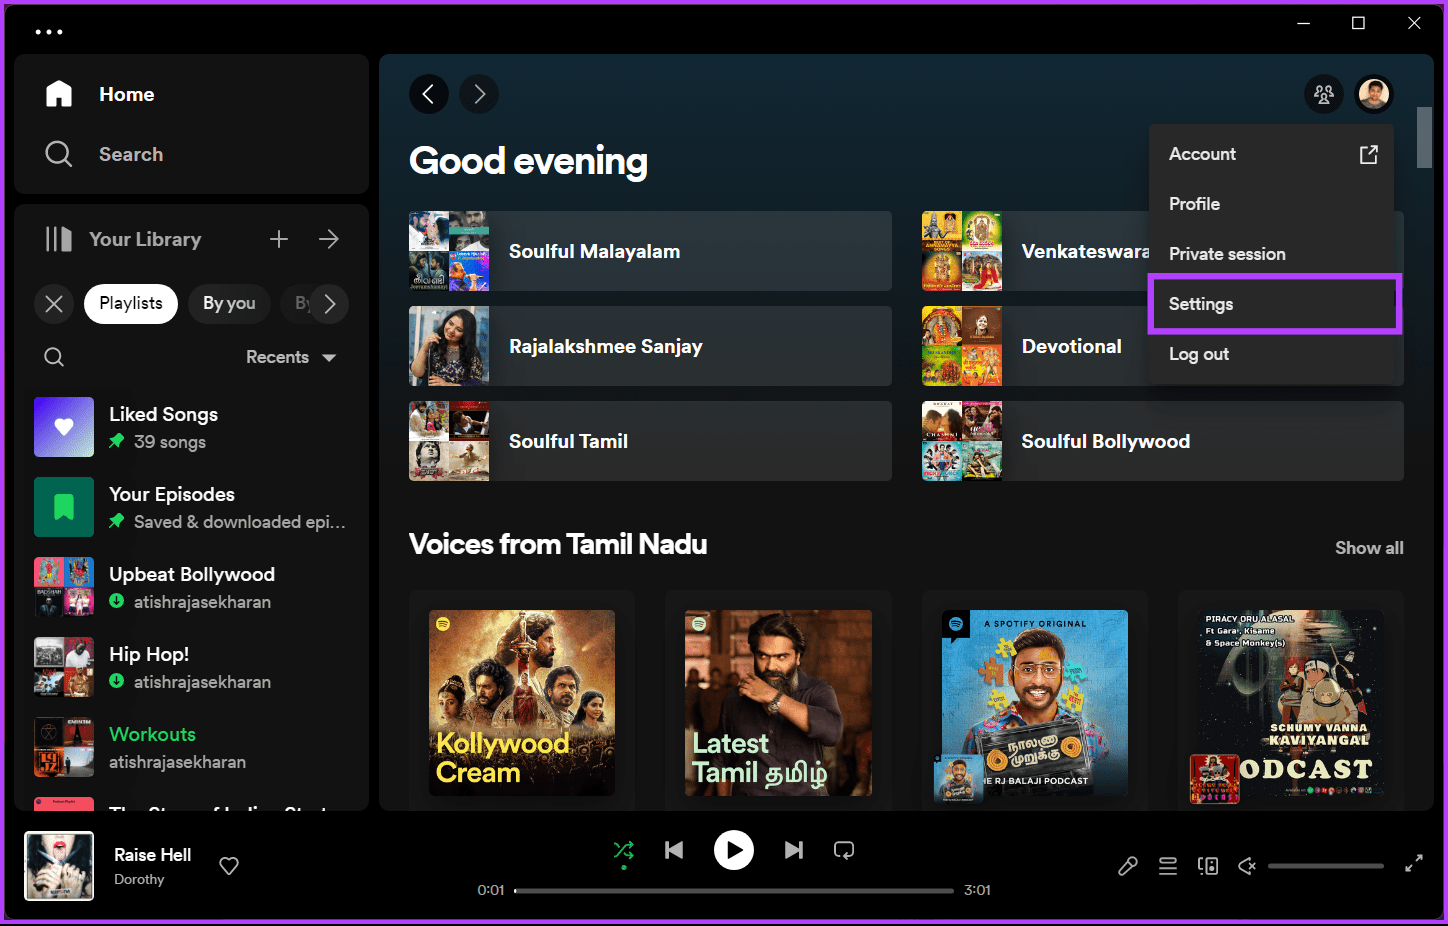Choose Log out in the menu

(1273, 354)
